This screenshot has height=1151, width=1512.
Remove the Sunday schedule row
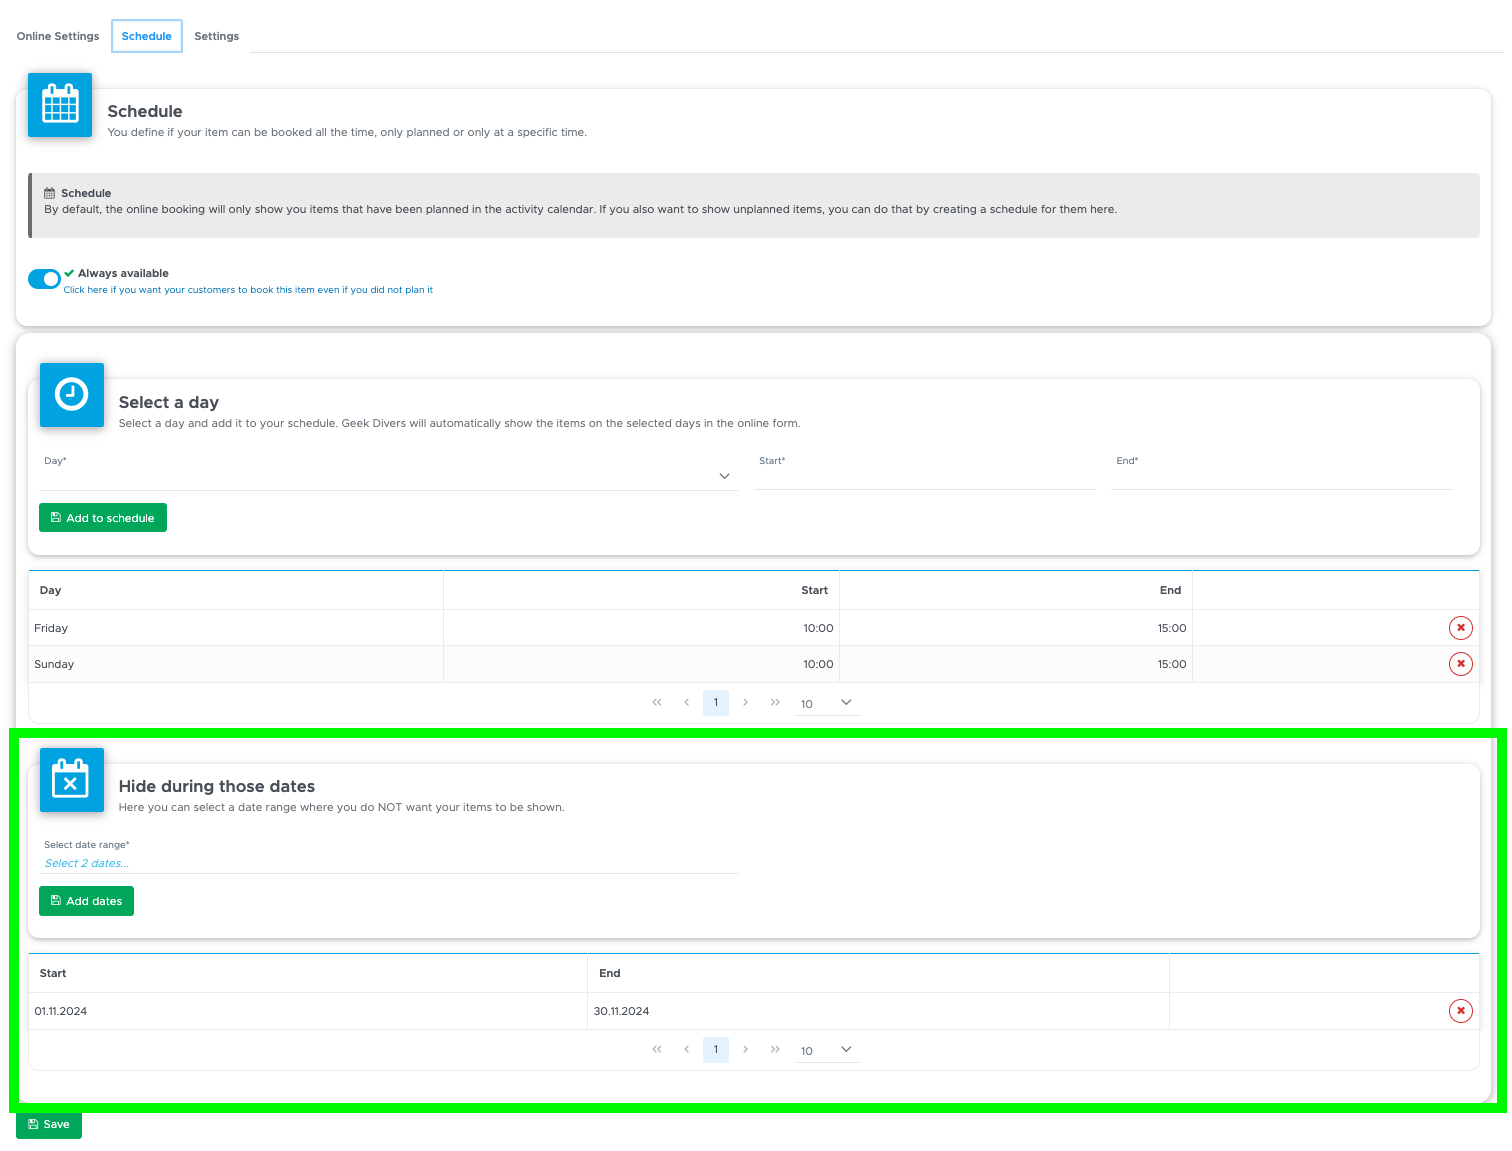tap(1461, 664)
